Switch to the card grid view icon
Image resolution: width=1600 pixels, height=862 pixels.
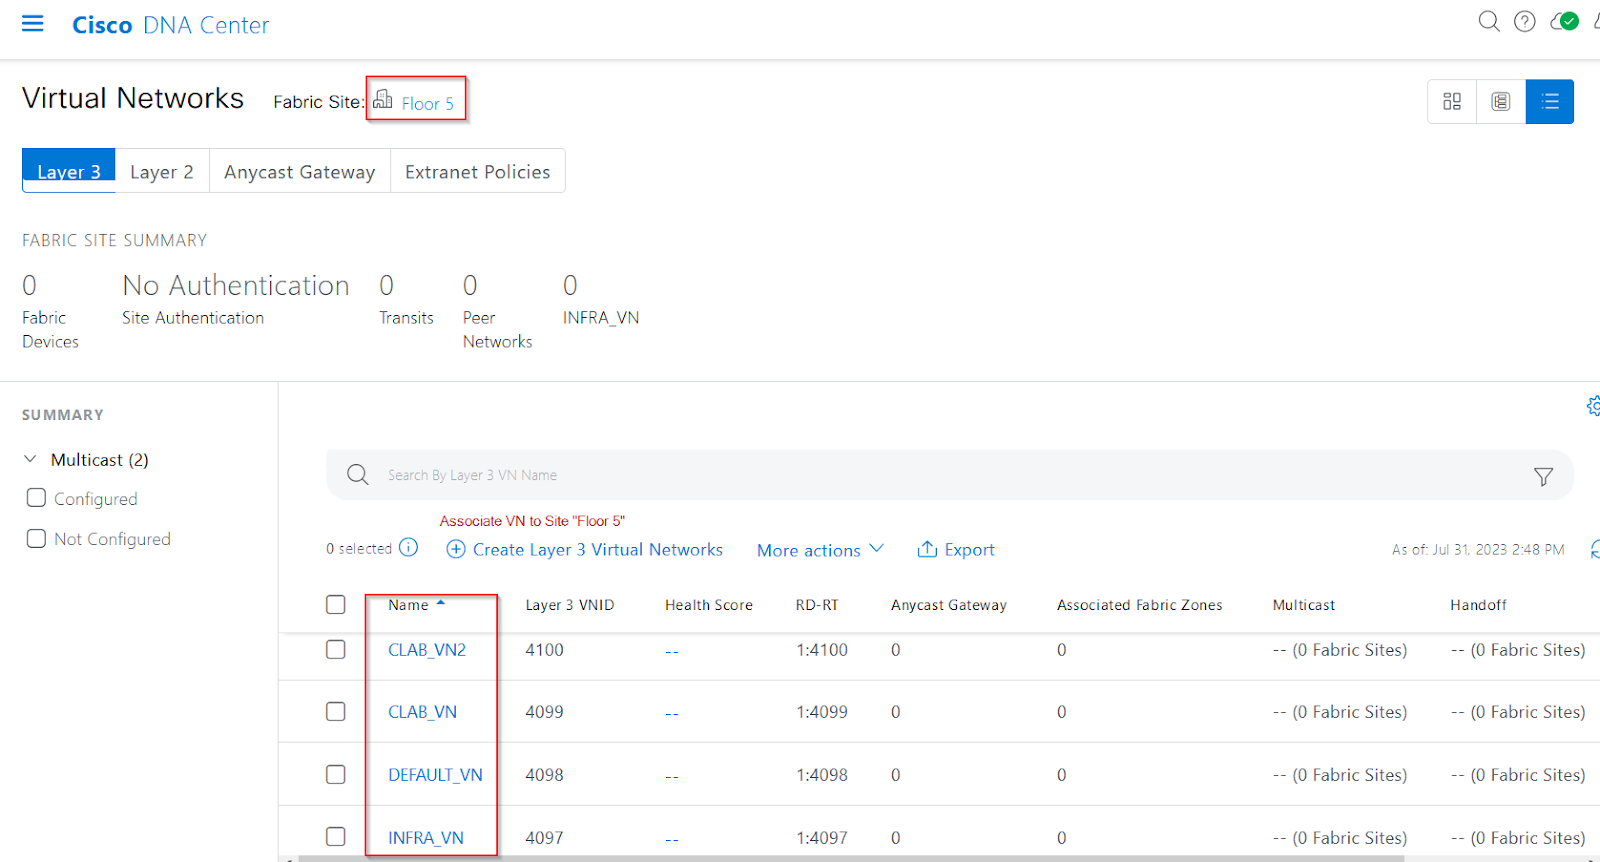pyautogui.click(x=1452, y=101)
